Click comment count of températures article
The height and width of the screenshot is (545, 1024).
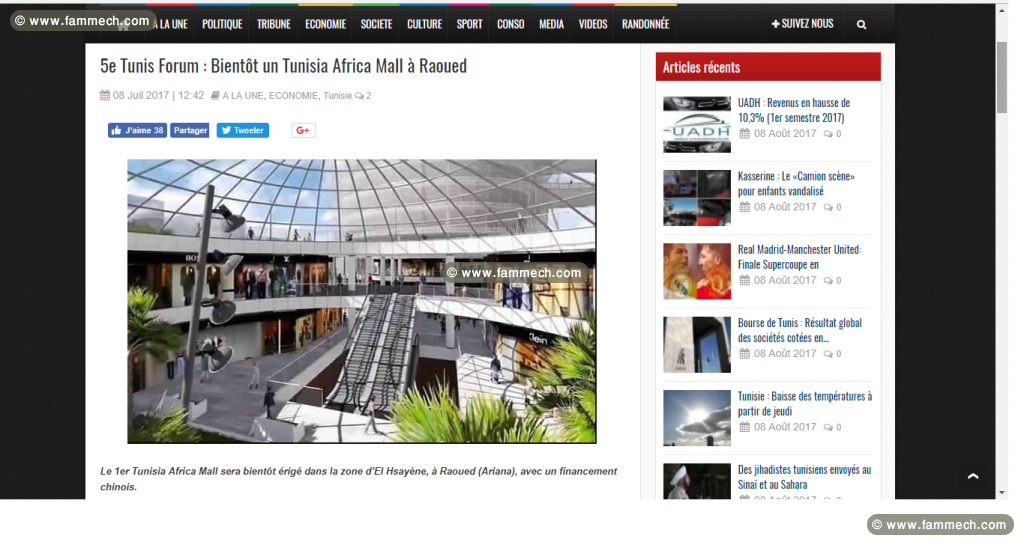(833, 428)
